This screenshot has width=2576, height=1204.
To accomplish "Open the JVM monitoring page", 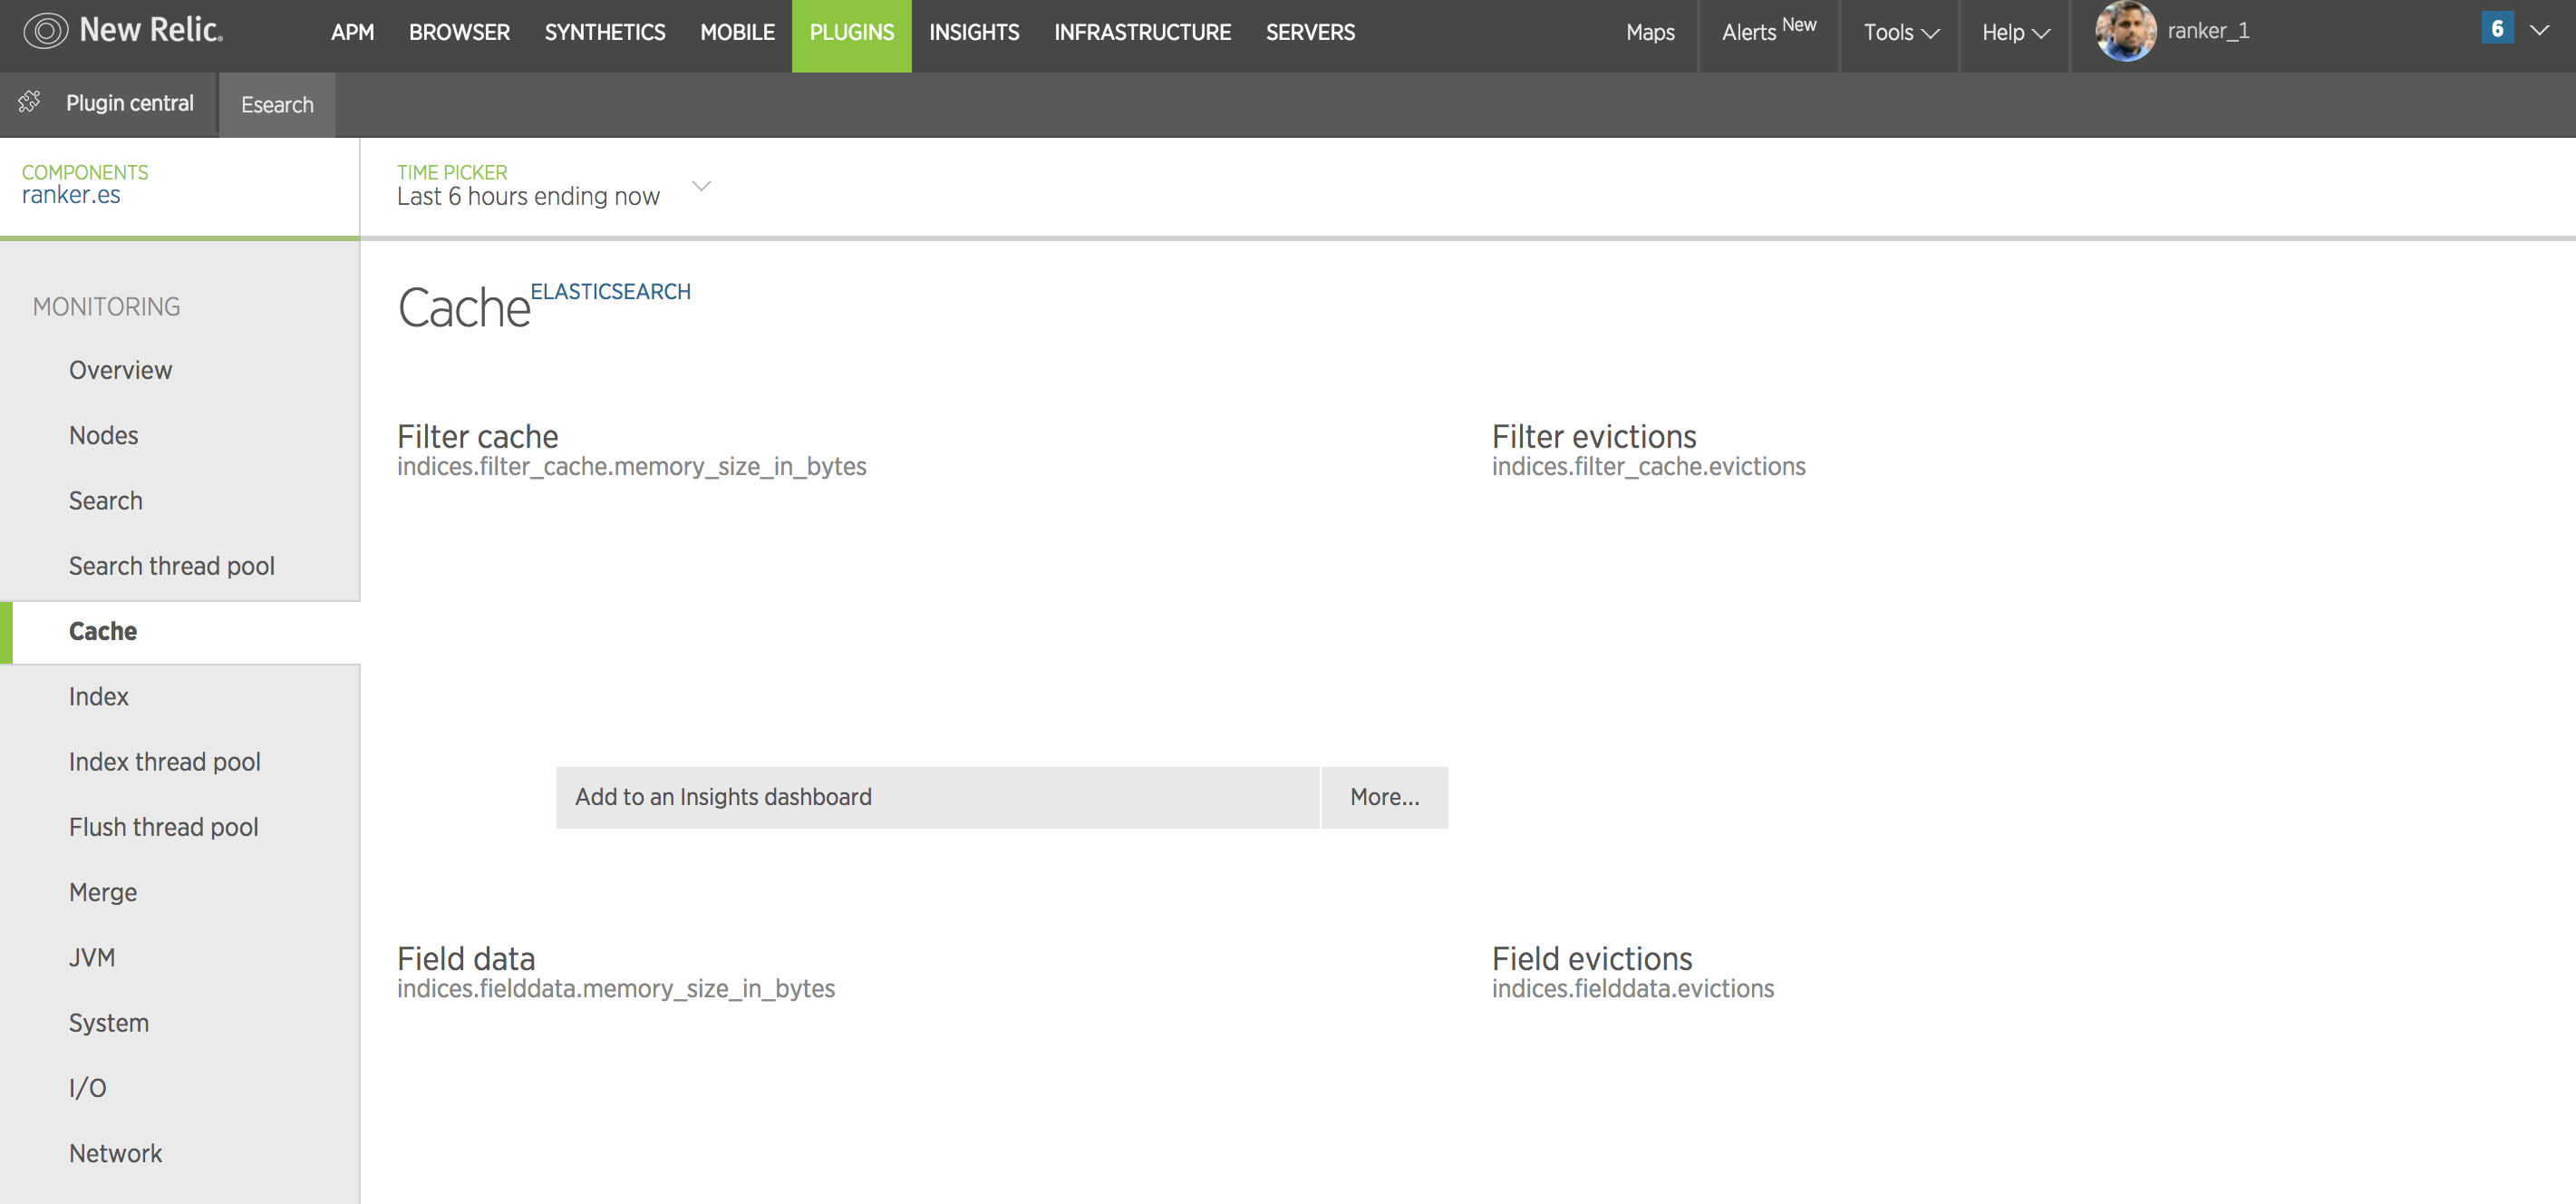I will [x=92, y=957].
